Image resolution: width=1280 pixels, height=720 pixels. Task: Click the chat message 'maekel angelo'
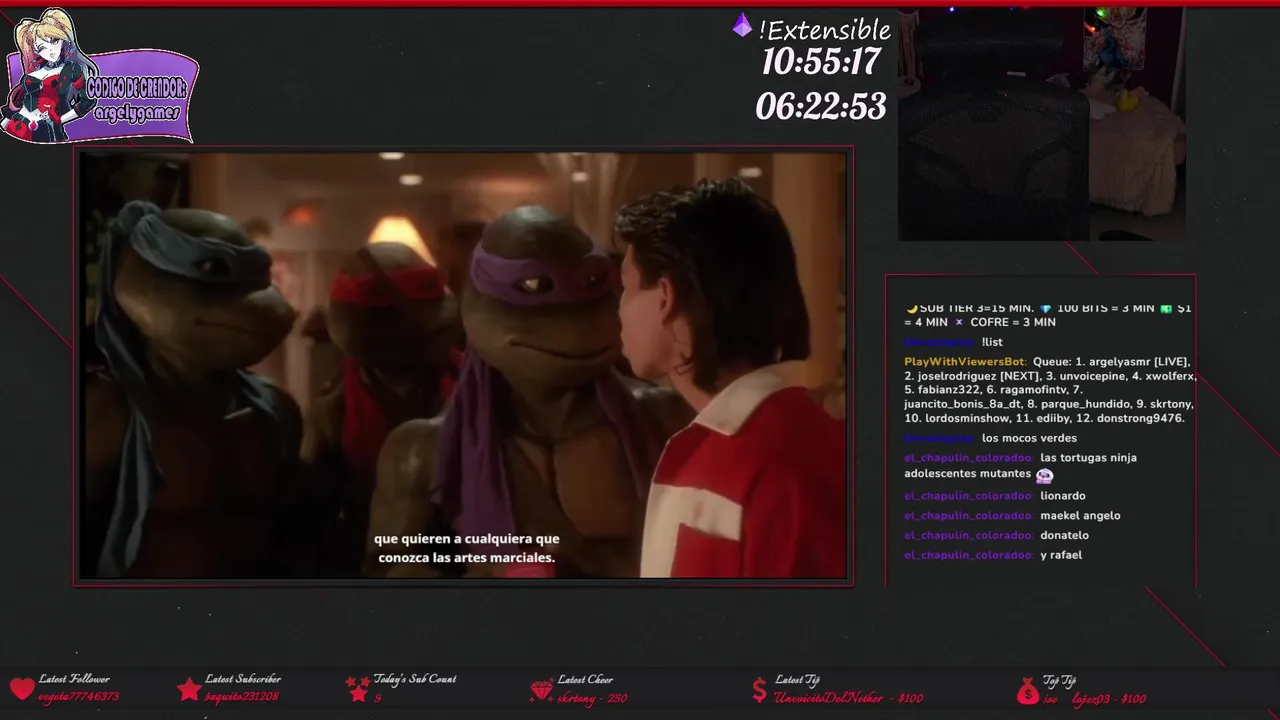[x=1080, y=516]
